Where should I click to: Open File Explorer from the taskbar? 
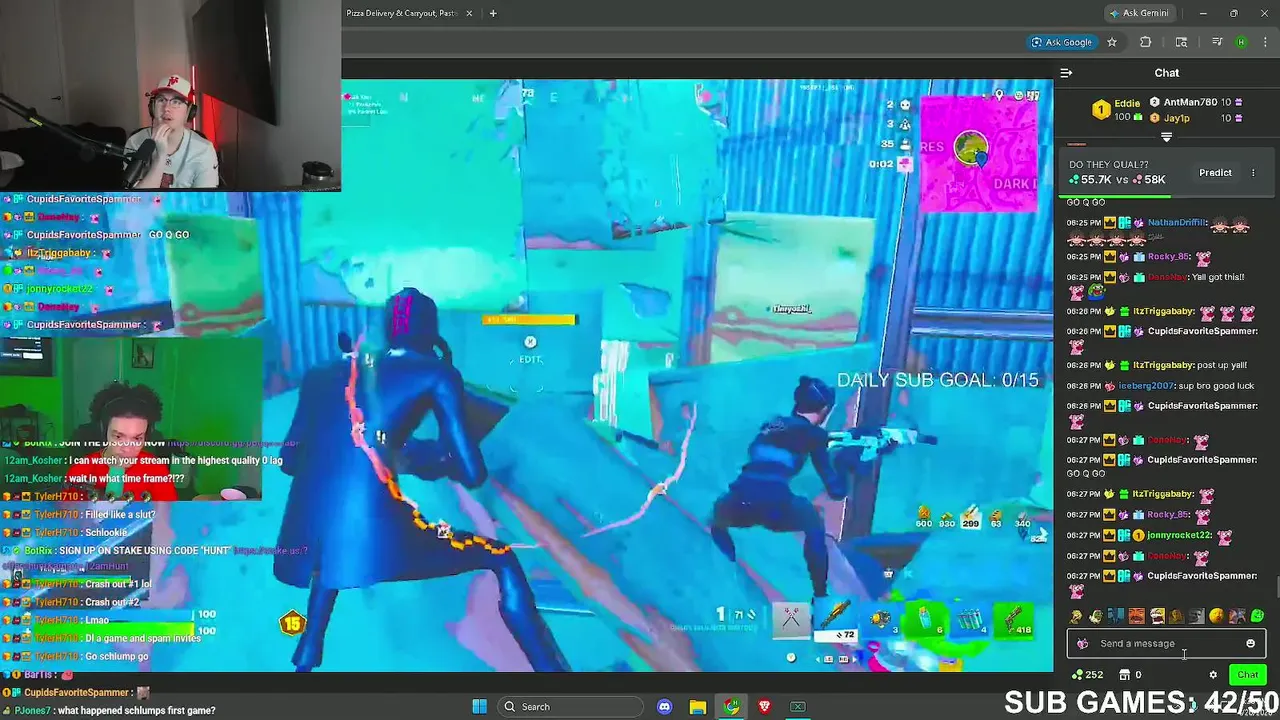(698, 707)
